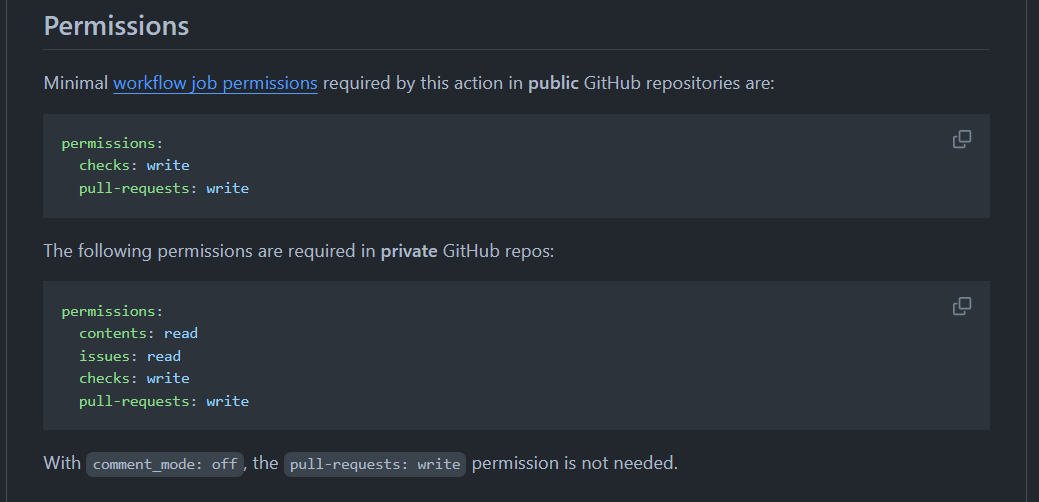Click the issues: read line
The height and width of the screenshot is (502, 1039).
pyautogui.click(x=130, y=356)
